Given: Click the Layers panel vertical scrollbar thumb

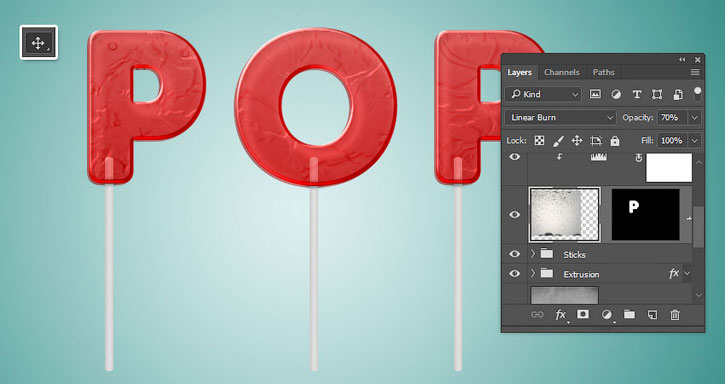Looking at the screenshot, I should point(698,227).
